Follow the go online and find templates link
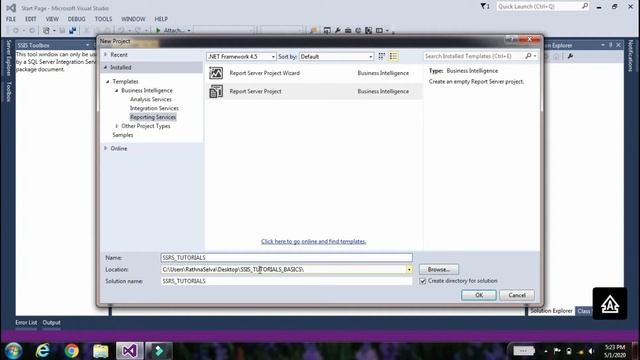This screenshot has width=640, height=360. pyautogui.click(x=313, y=241)
